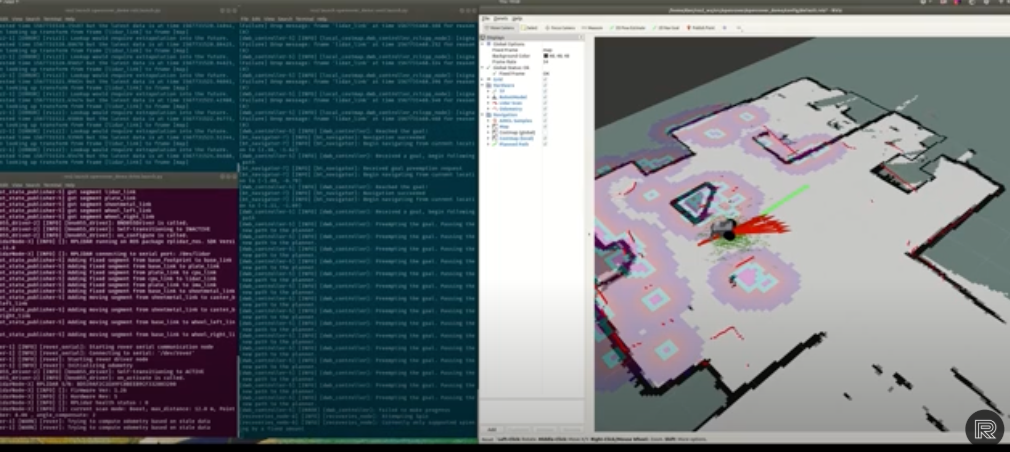
Task: Close the Displays panel with its x button
Action: pos(581,37)
